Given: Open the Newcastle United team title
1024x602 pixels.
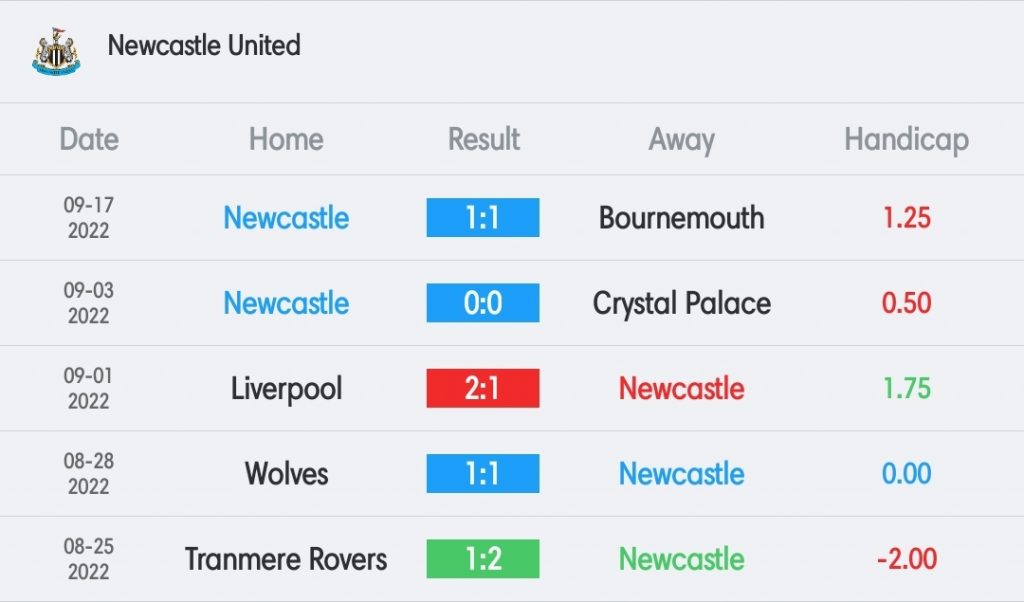Looking at the screenshot, I should tap(204, 46).
